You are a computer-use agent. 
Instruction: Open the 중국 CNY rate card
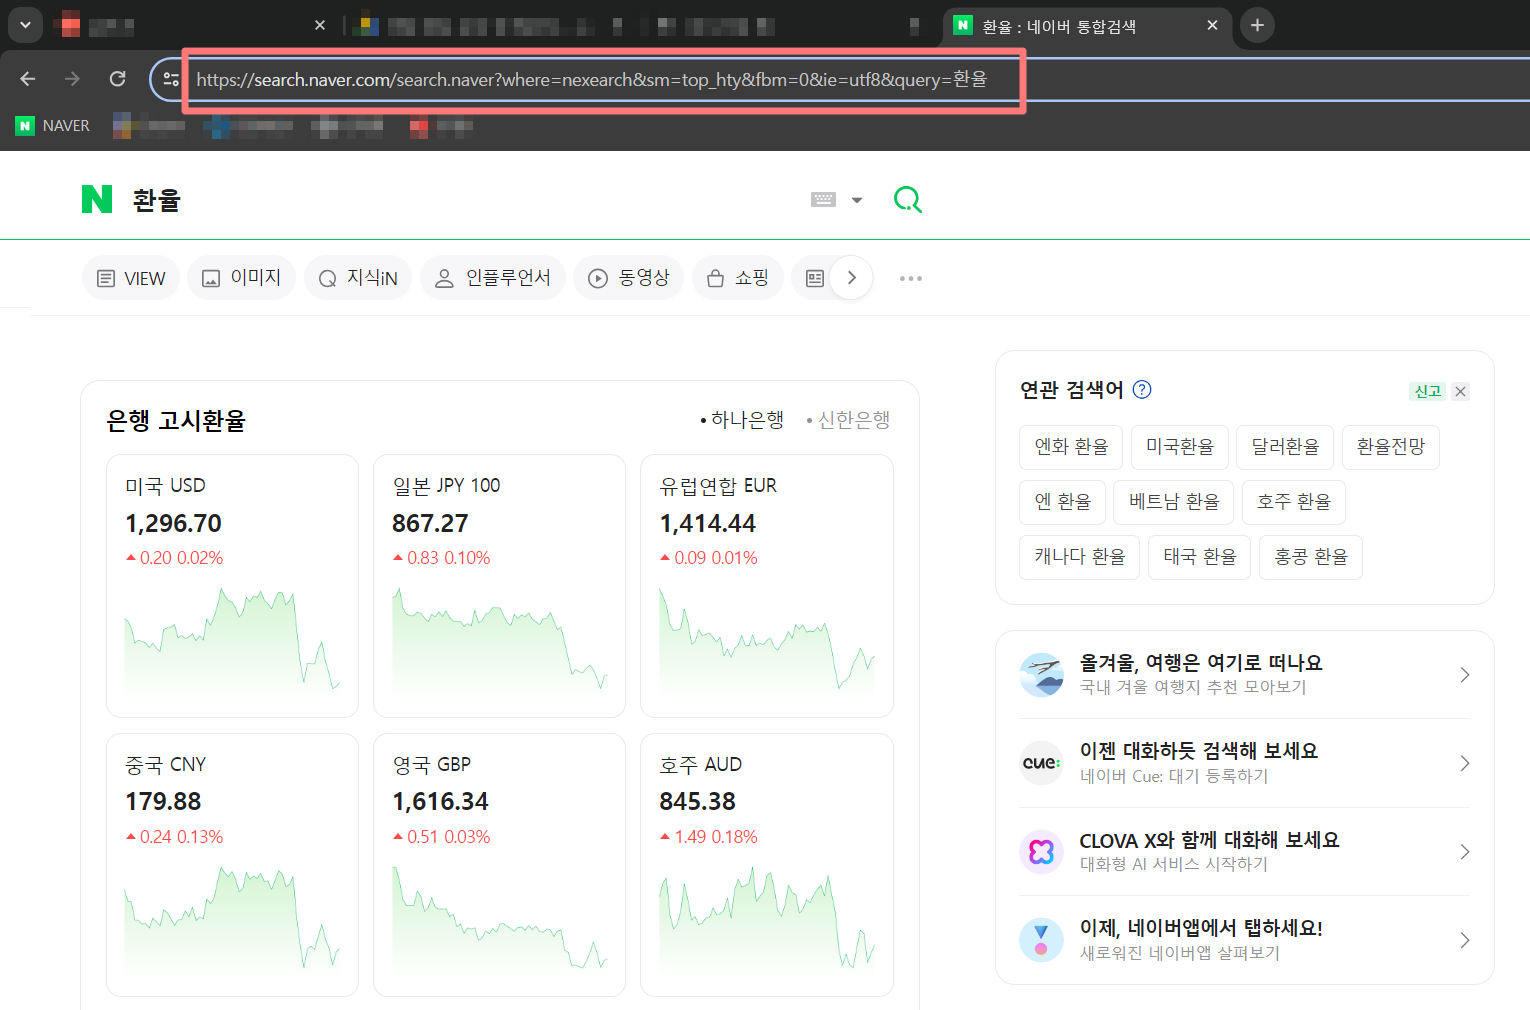[232, 865]
